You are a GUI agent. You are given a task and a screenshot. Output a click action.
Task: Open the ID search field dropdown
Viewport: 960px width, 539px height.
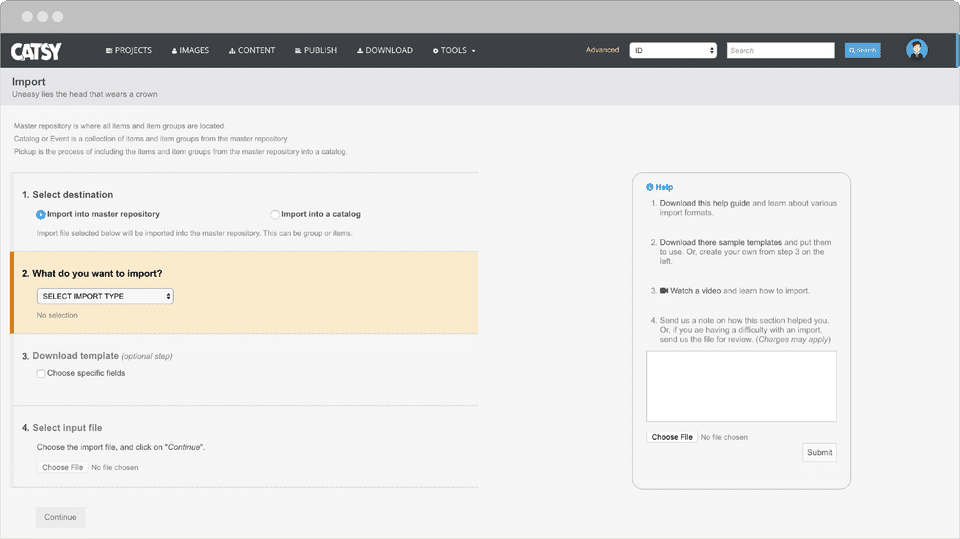[x=673, y=50]
